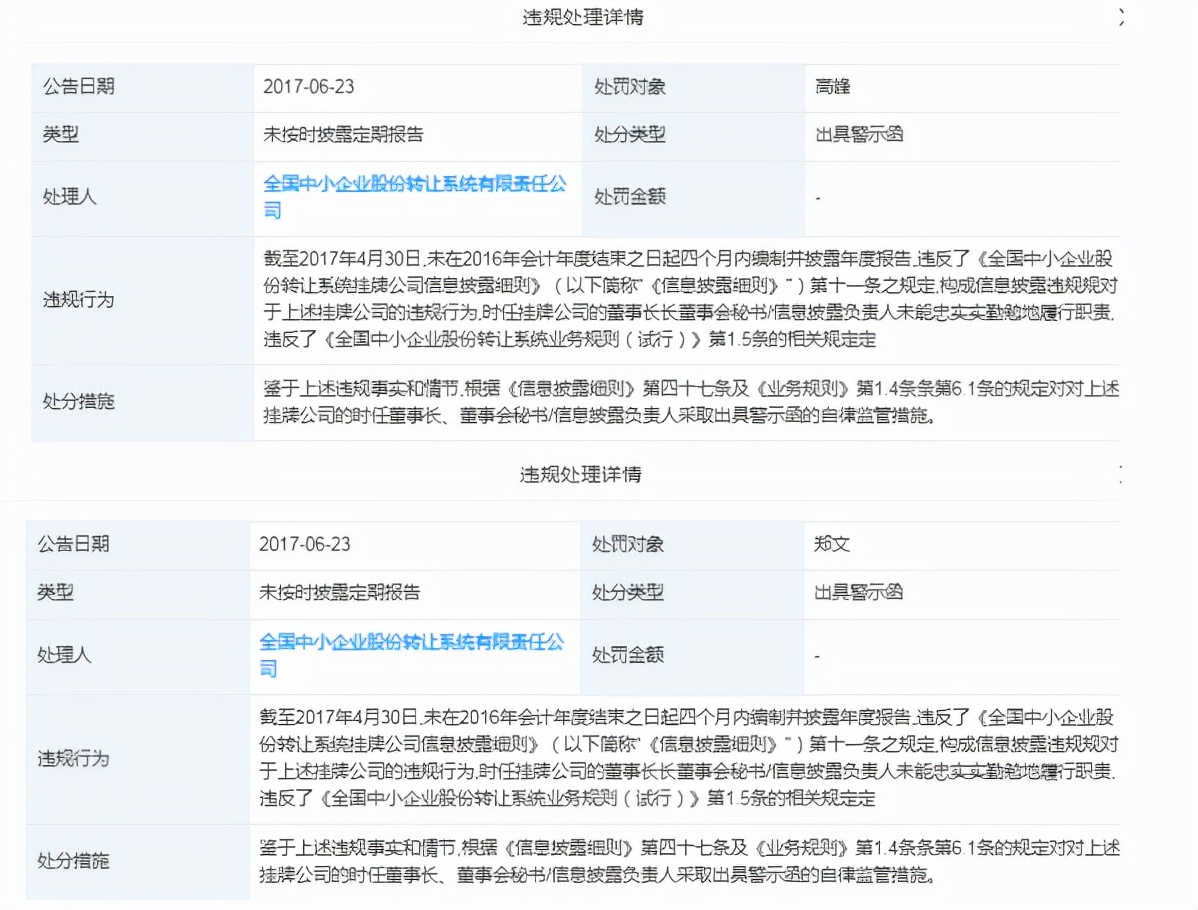Select the first panel's date 2017-06-23 next to 高峰
This screenshot has width=1198, height=910.
tap(309, 86)
